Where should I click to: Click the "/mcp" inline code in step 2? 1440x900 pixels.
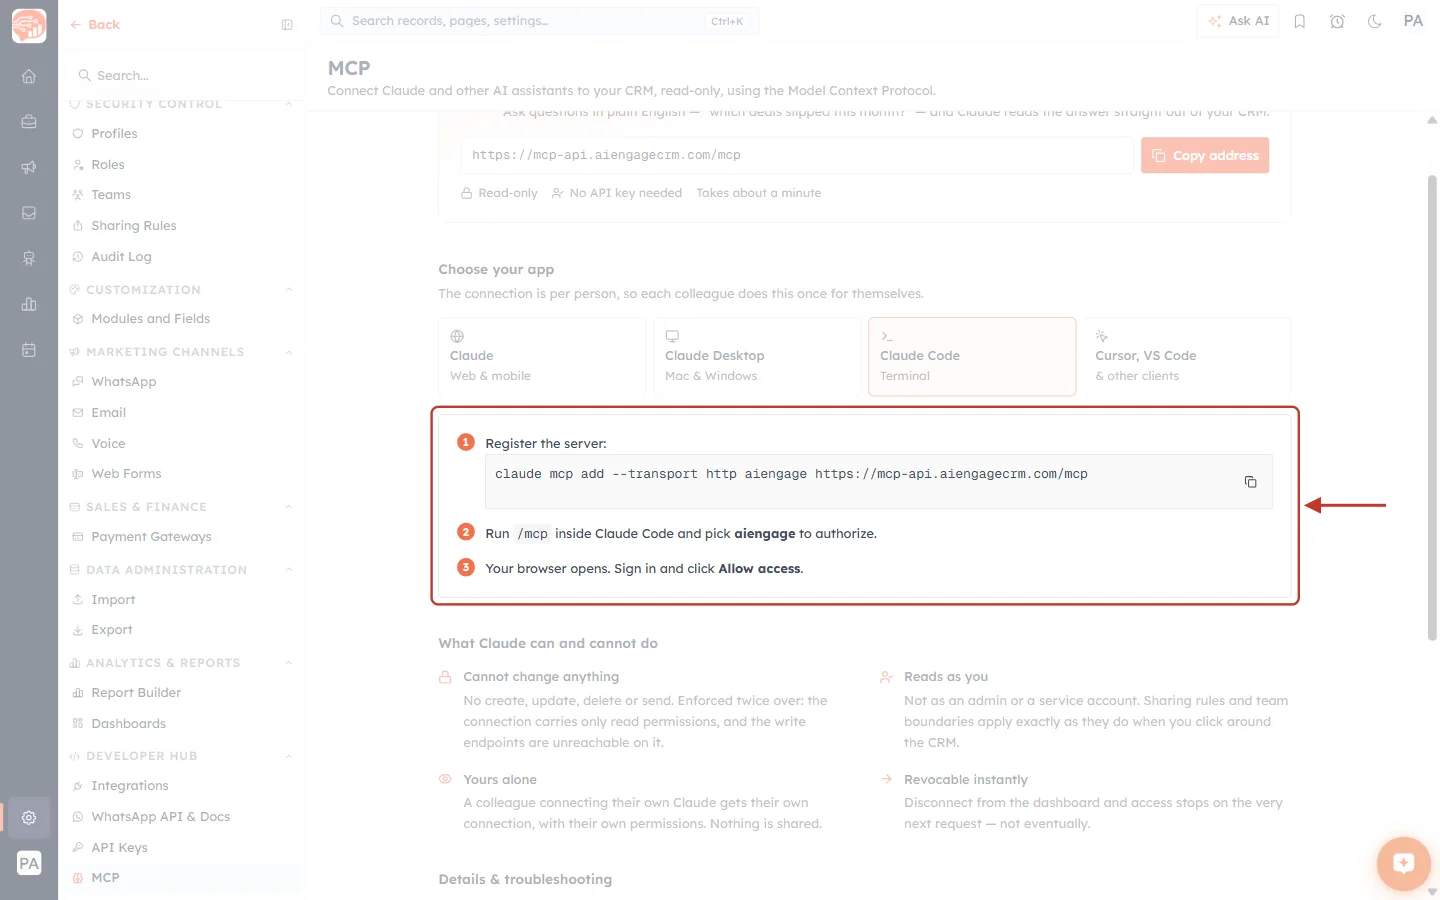point(533,534)
